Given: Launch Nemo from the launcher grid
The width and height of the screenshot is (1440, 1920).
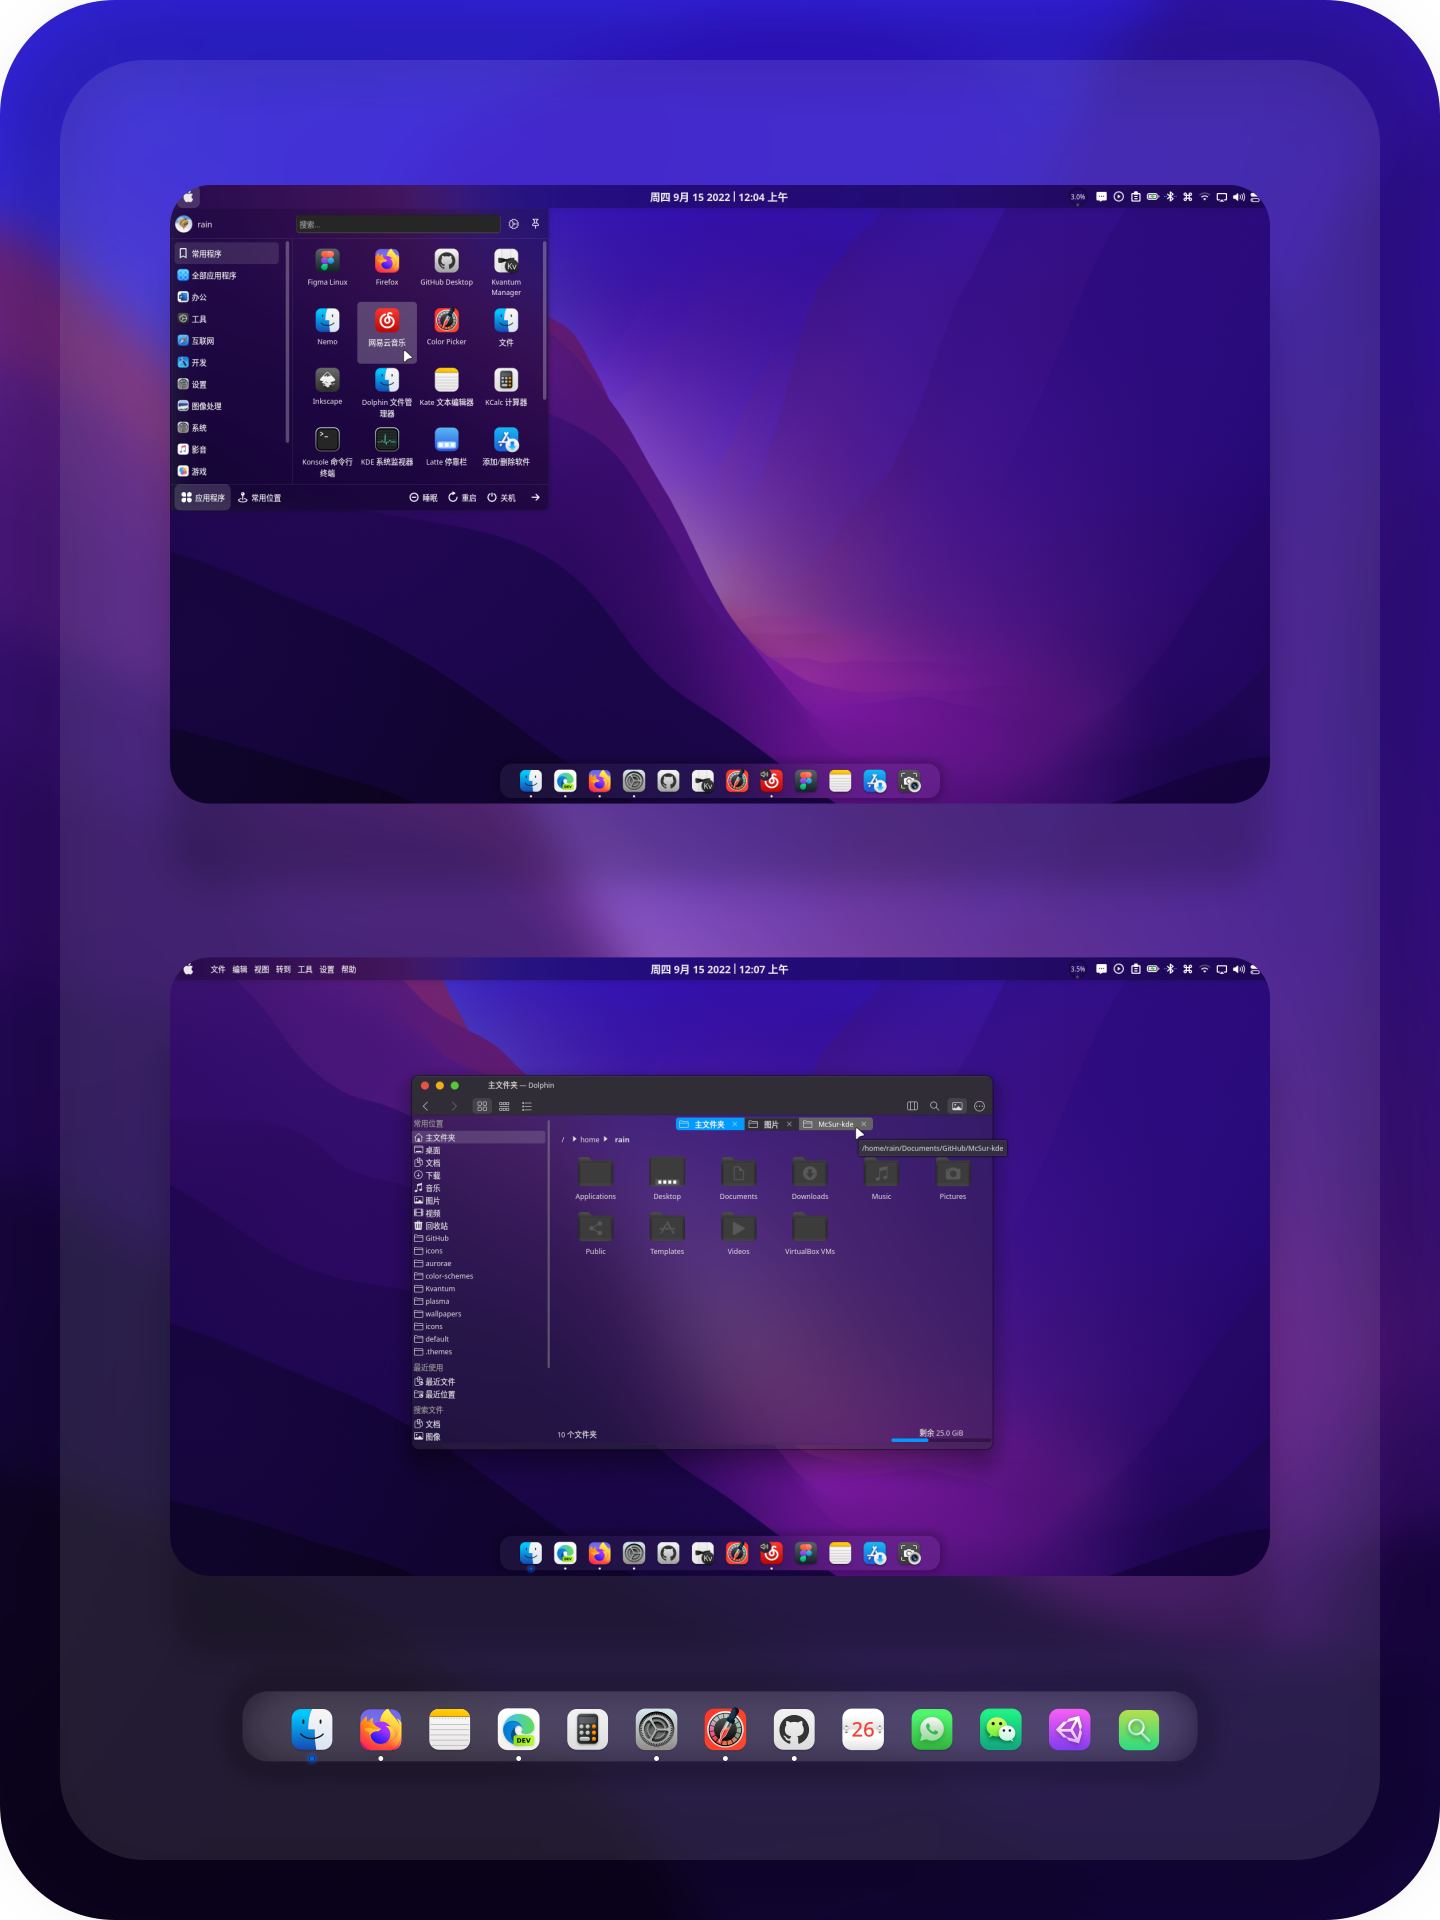Looking at the screenshot, I should [x=327, y=327].
